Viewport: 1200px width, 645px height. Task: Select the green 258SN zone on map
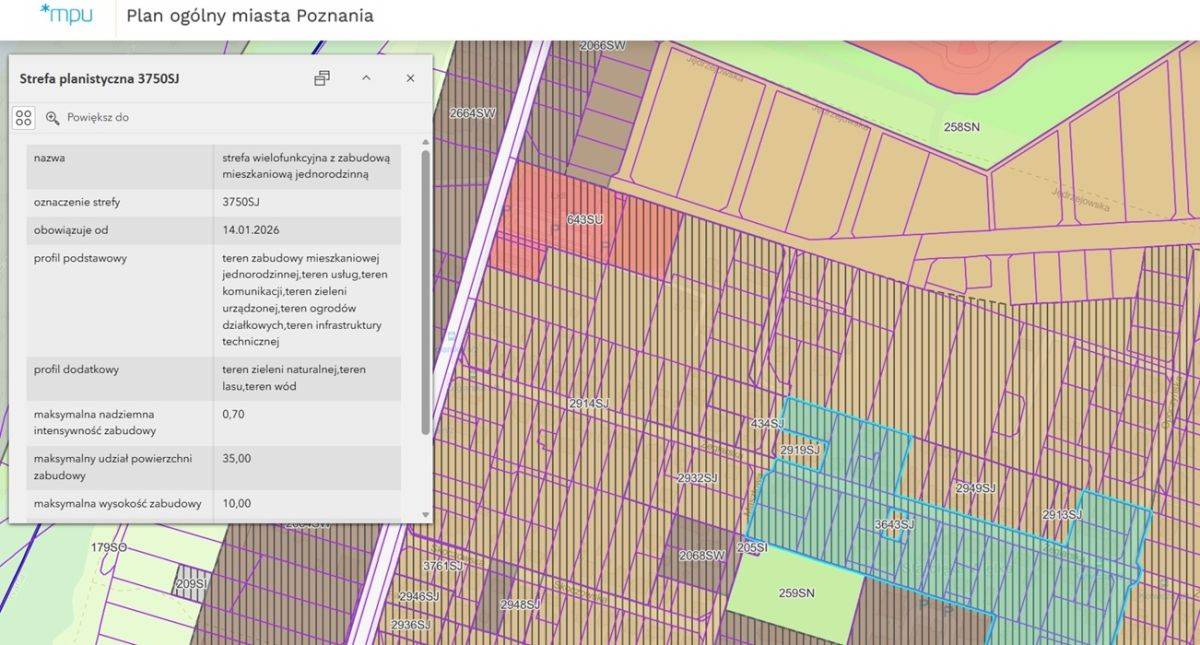tap(962, 127)
